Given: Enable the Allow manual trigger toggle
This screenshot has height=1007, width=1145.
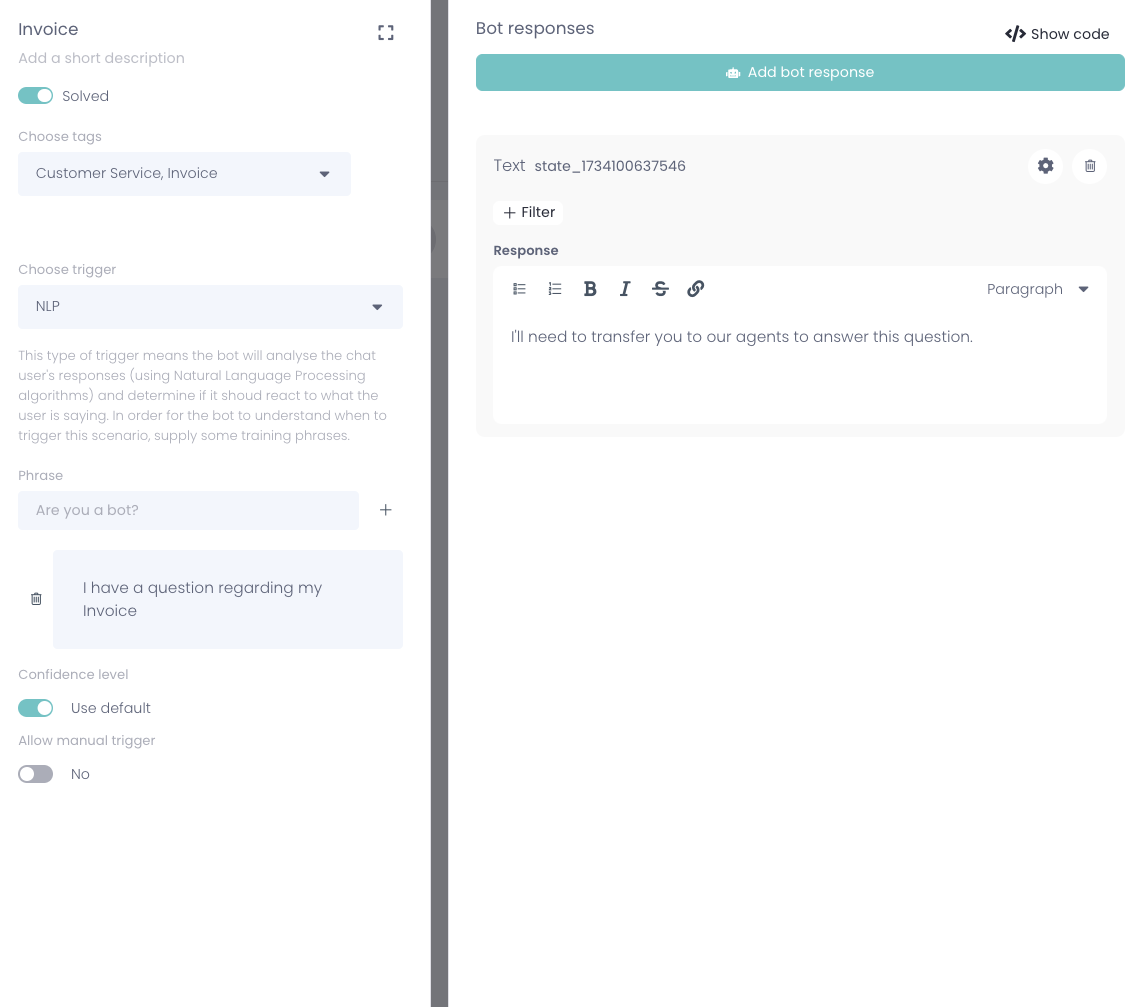Looking at the screenshot, I should coord(36,774).
